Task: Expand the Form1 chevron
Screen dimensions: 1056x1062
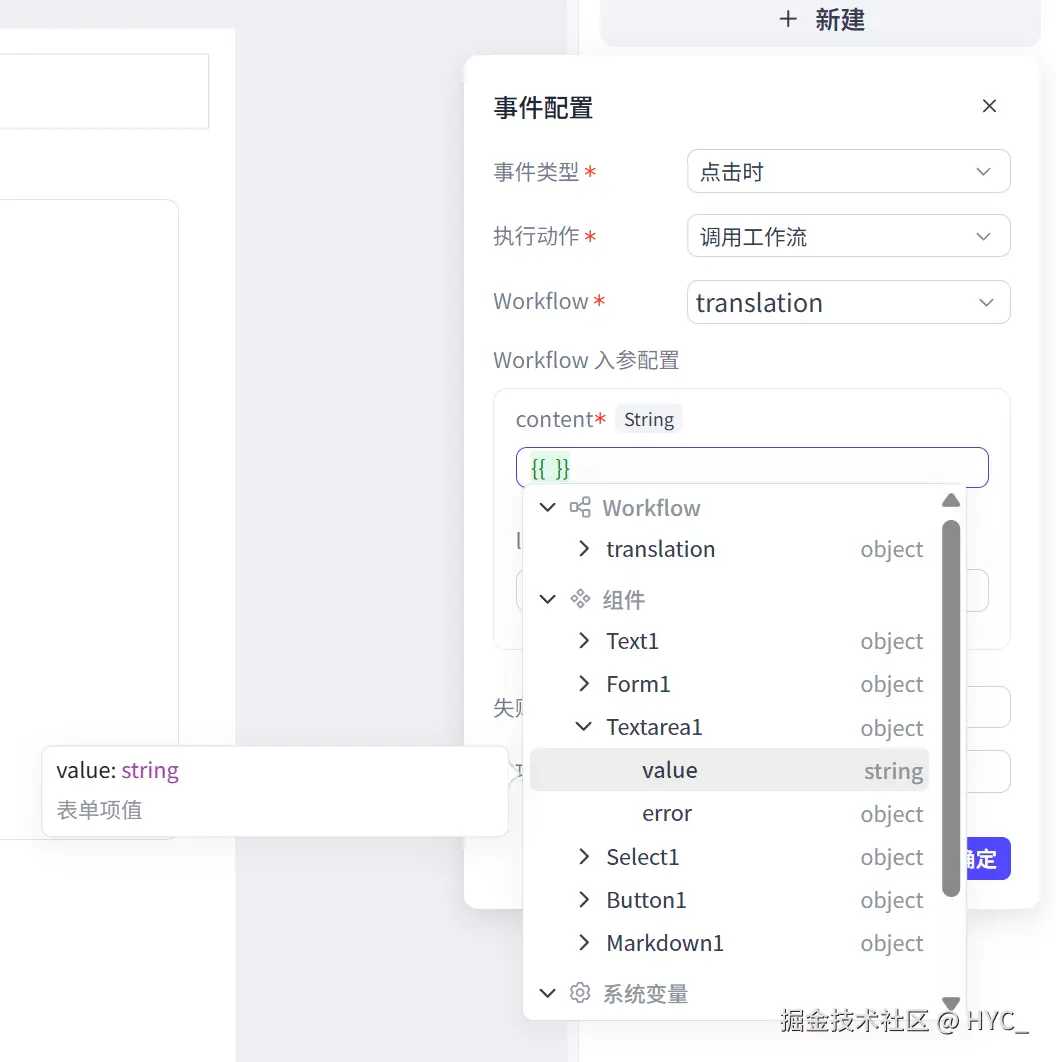Action: (x=584, y=684)
